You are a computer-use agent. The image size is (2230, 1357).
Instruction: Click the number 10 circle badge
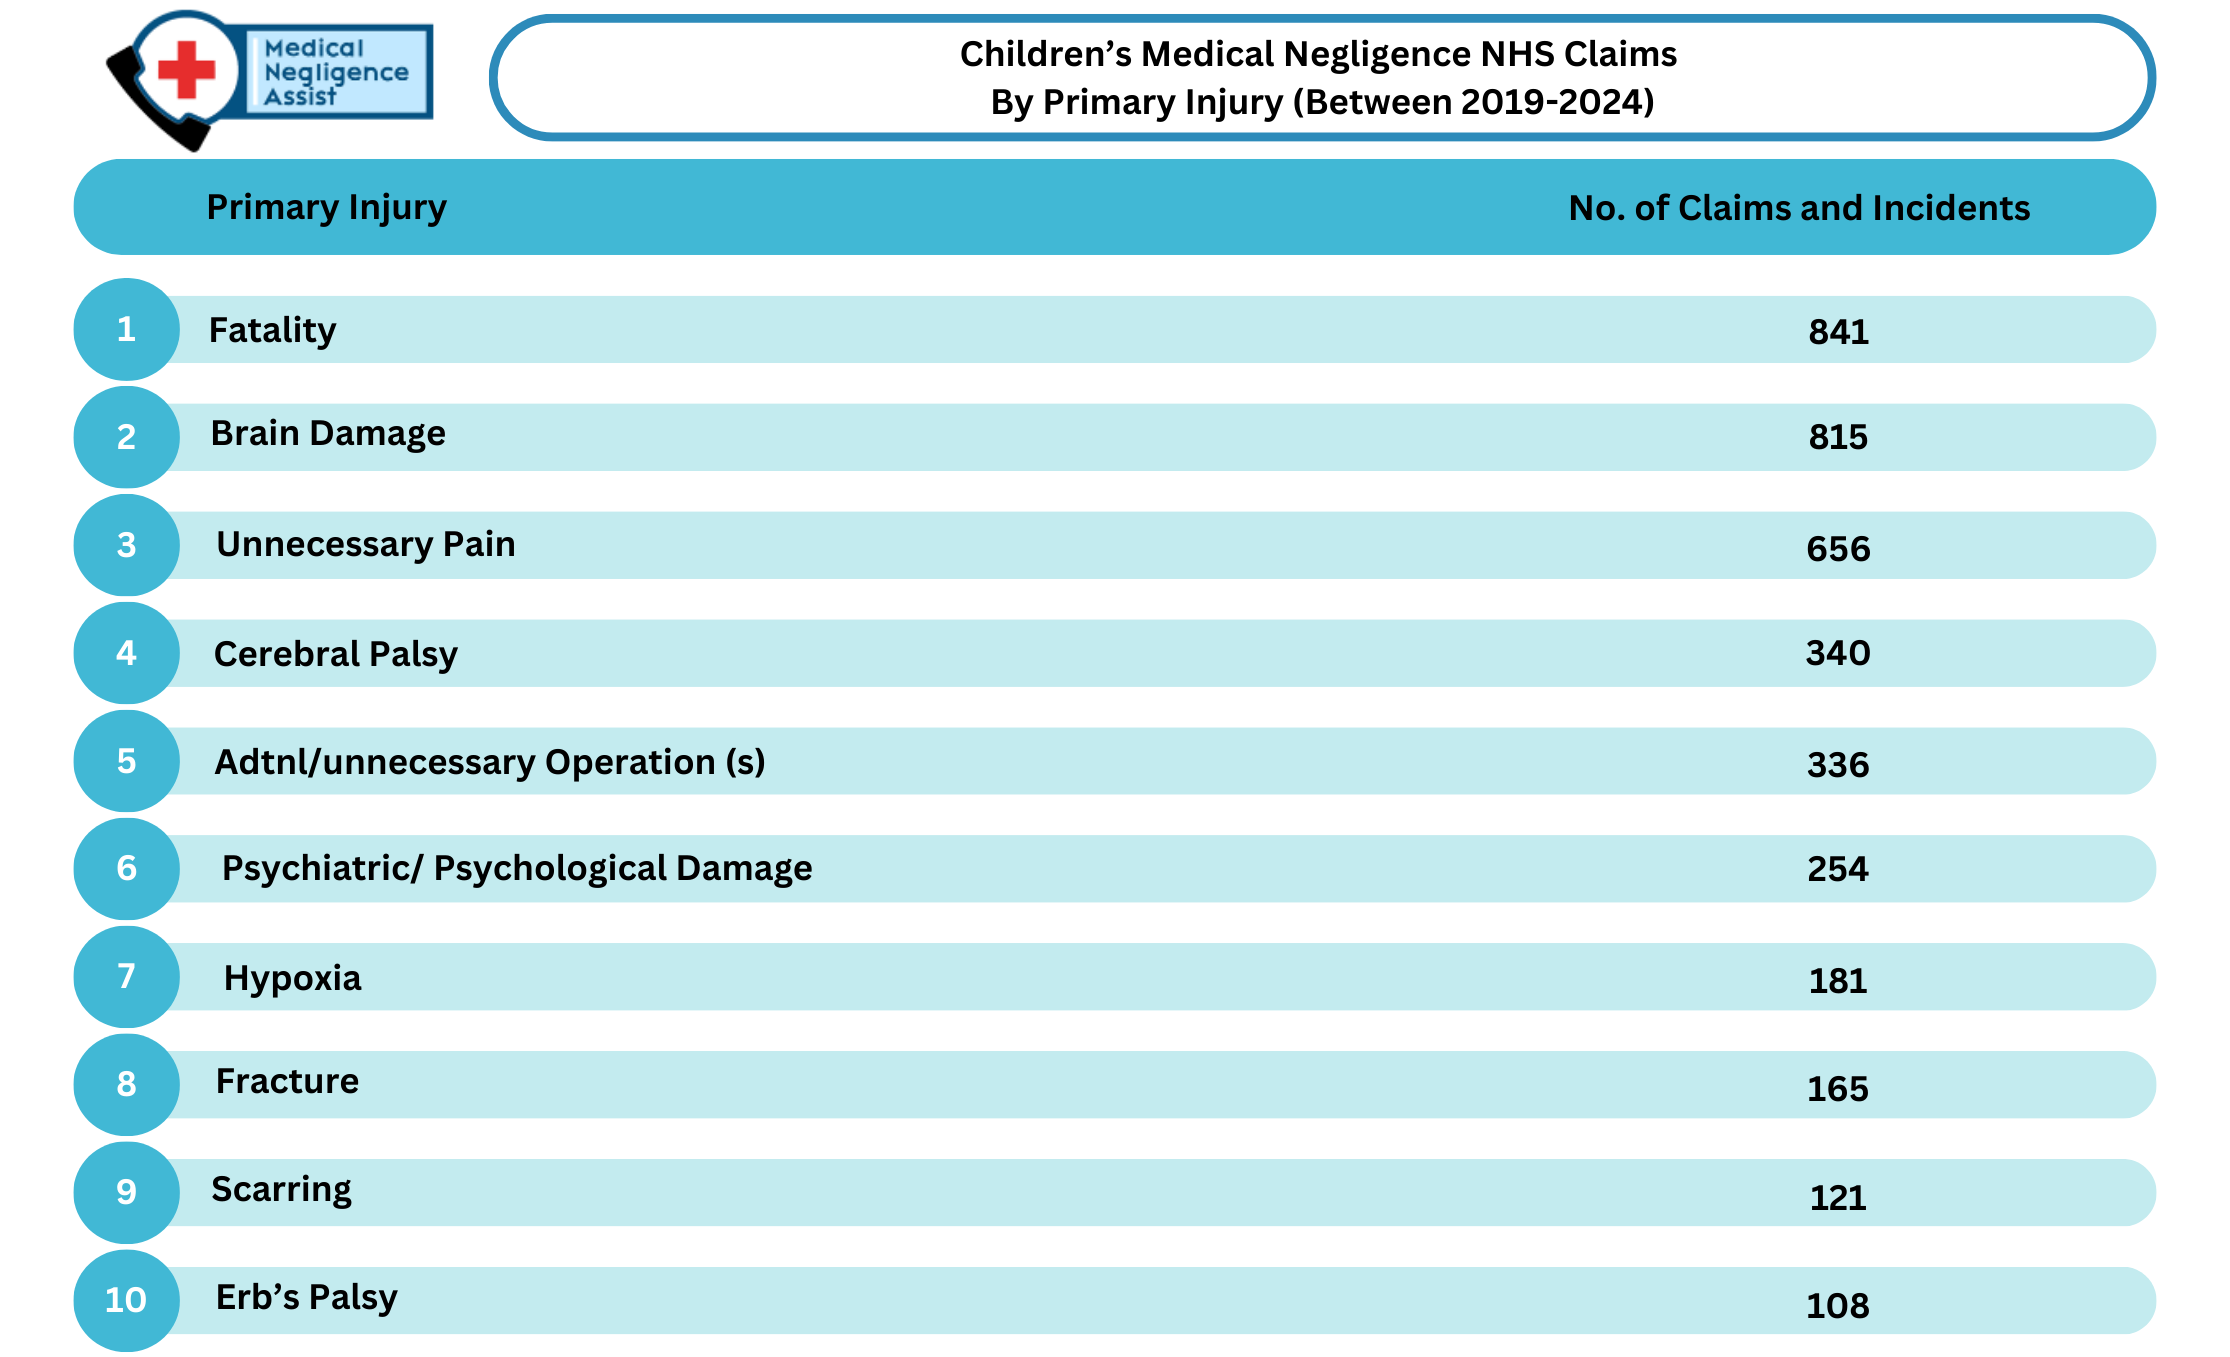tap(126, 1300)
